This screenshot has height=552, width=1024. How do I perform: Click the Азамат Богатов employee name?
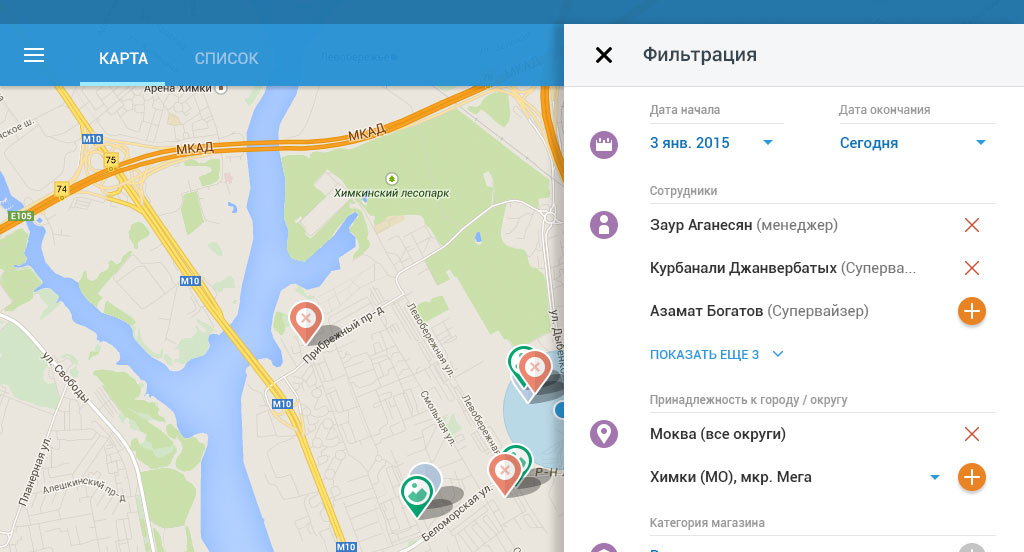tap(707, 311)
